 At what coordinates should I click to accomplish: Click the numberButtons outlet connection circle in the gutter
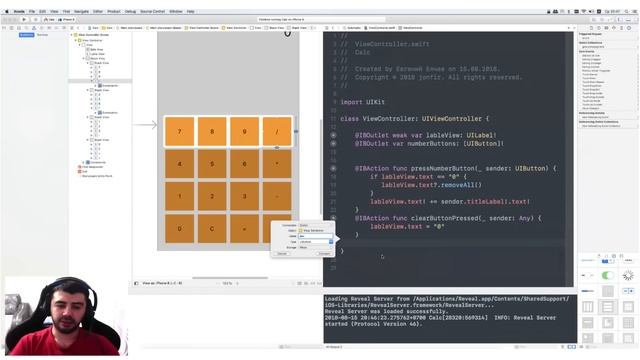333,144
